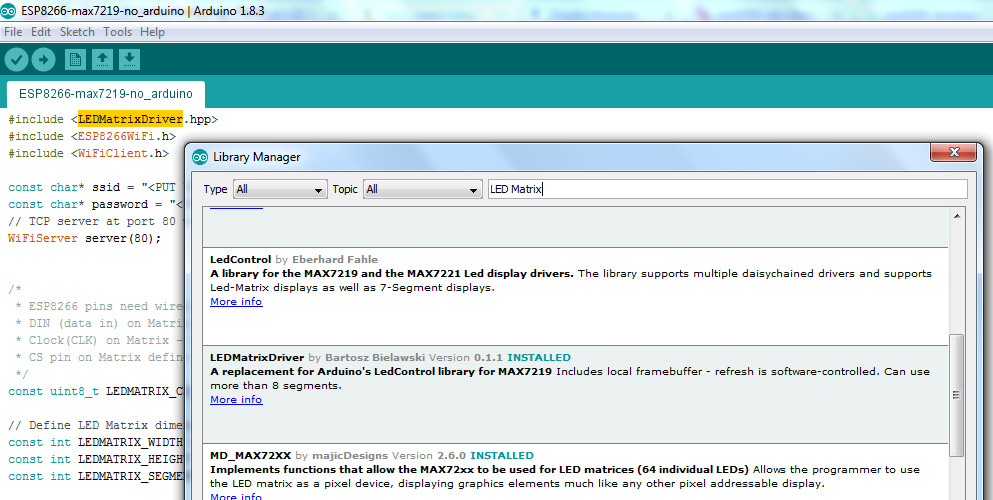Click the DIN (data in) comment line
The image size is (993, 500).
coord(99,323)
